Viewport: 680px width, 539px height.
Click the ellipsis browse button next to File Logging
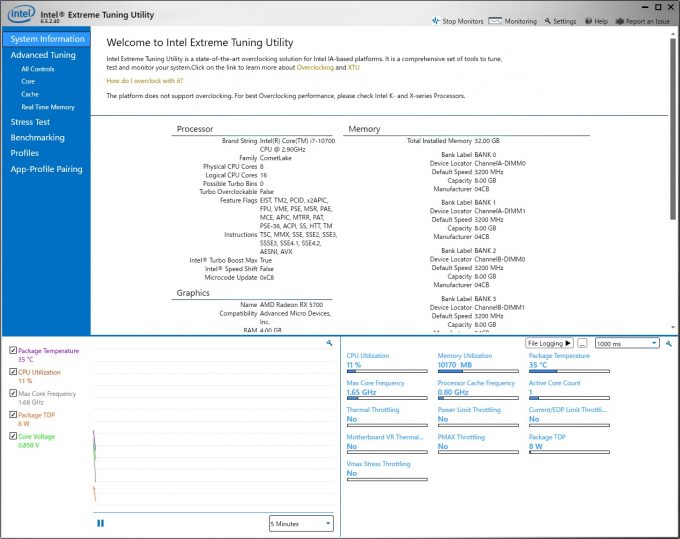click(x=582, y=343)
